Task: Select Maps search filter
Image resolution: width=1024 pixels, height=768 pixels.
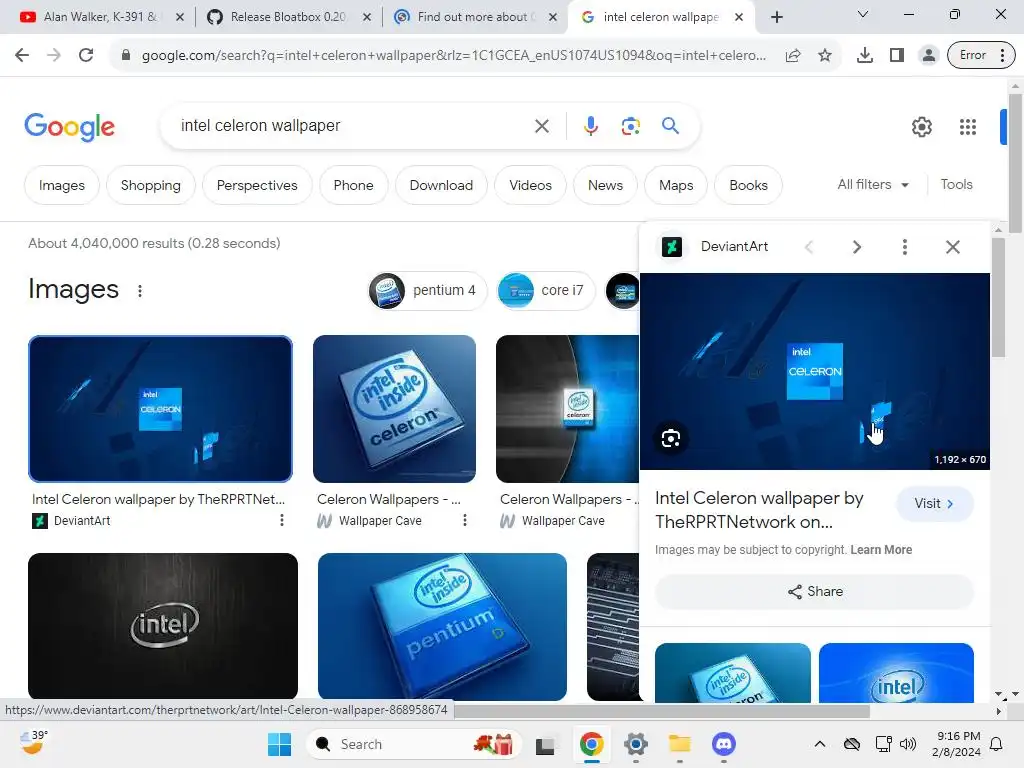Action: click(x=675, y=185)
